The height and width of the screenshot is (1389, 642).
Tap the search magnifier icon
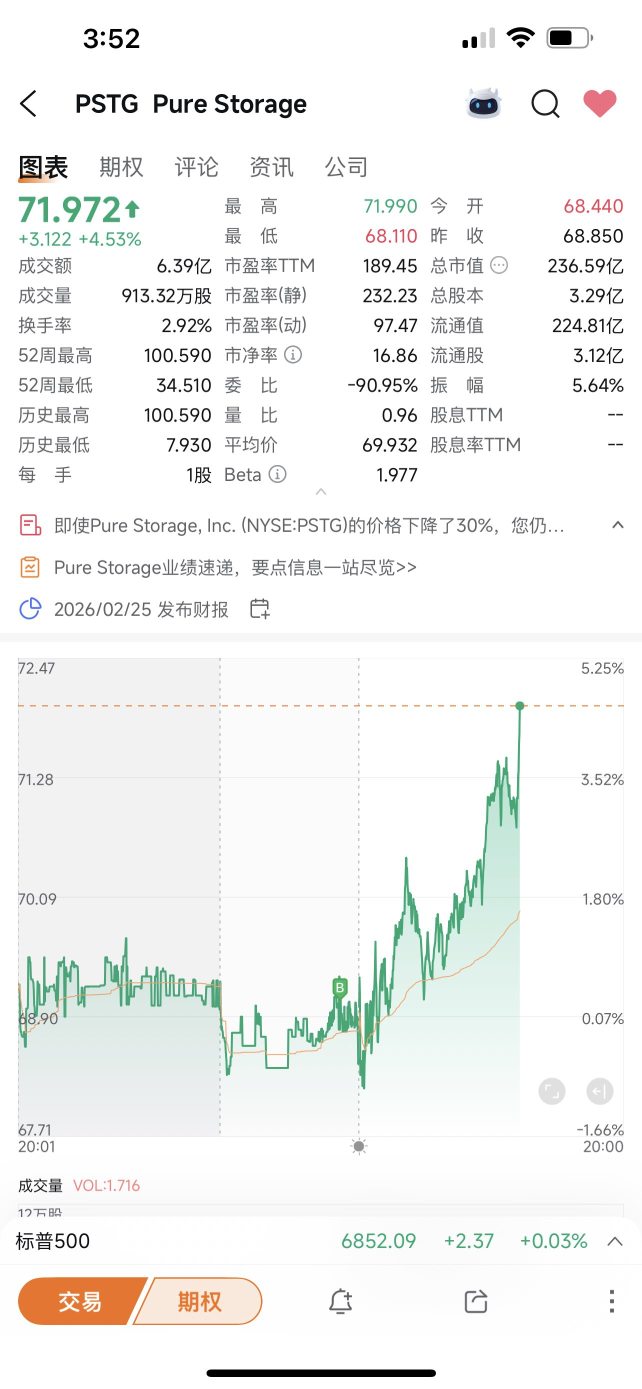[545, 104]
